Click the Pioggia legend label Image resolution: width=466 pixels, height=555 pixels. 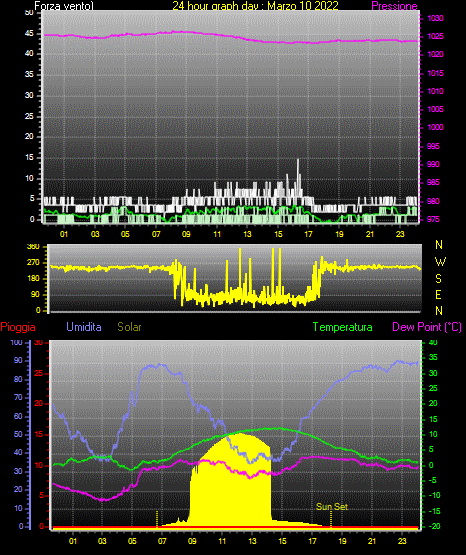18,327
